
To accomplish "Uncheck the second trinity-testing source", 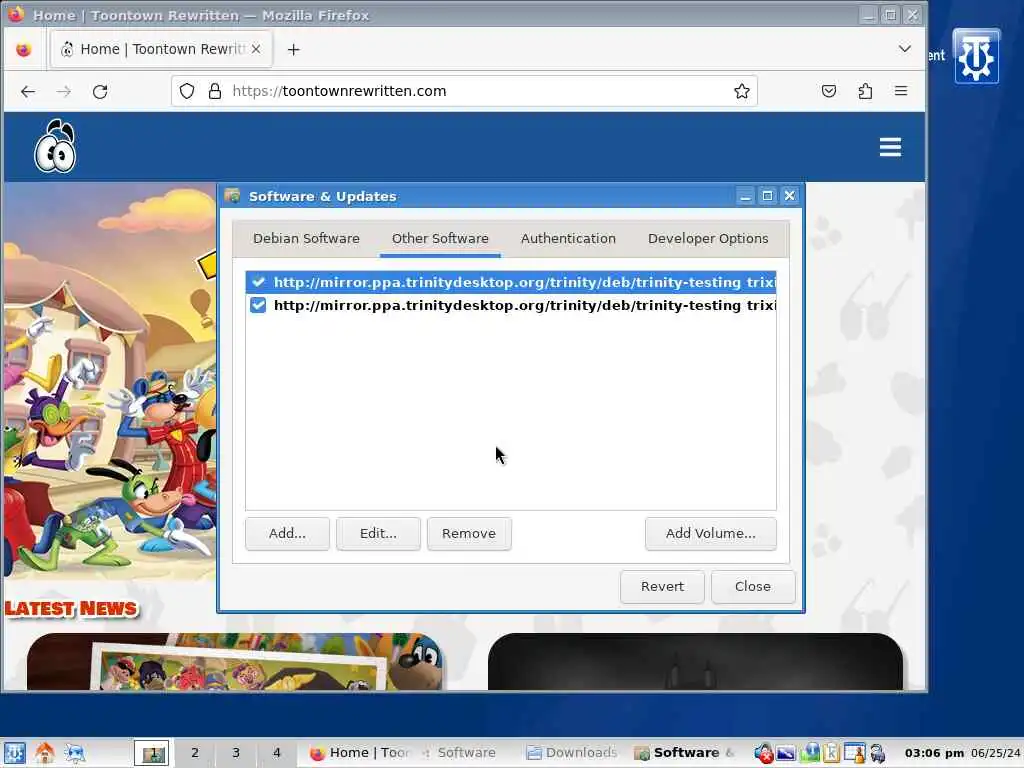I will coord(258,305).
